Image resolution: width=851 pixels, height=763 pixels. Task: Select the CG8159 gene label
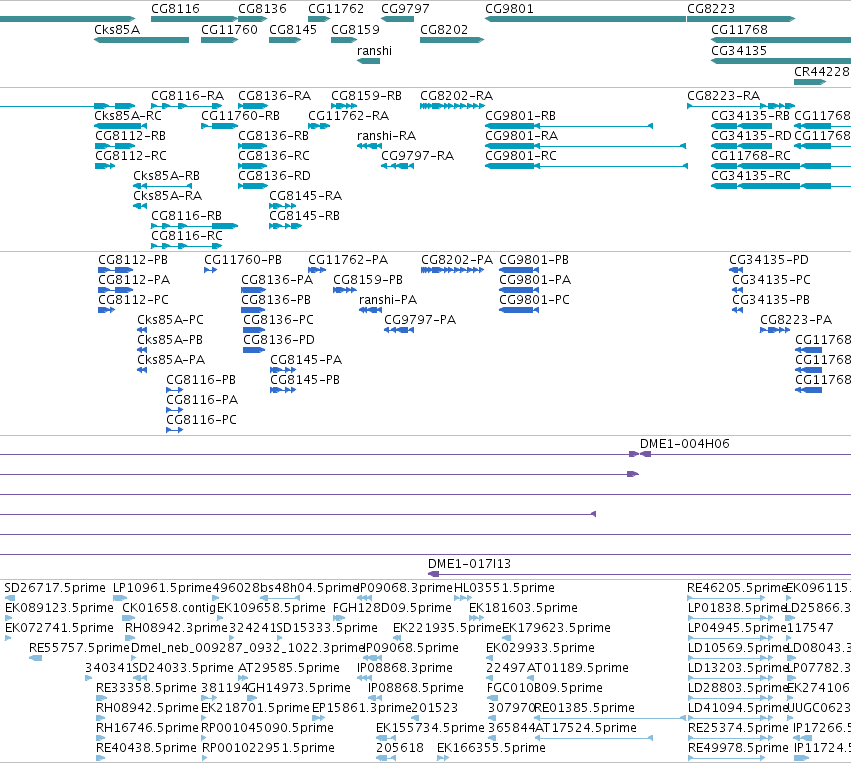(355, 29)
